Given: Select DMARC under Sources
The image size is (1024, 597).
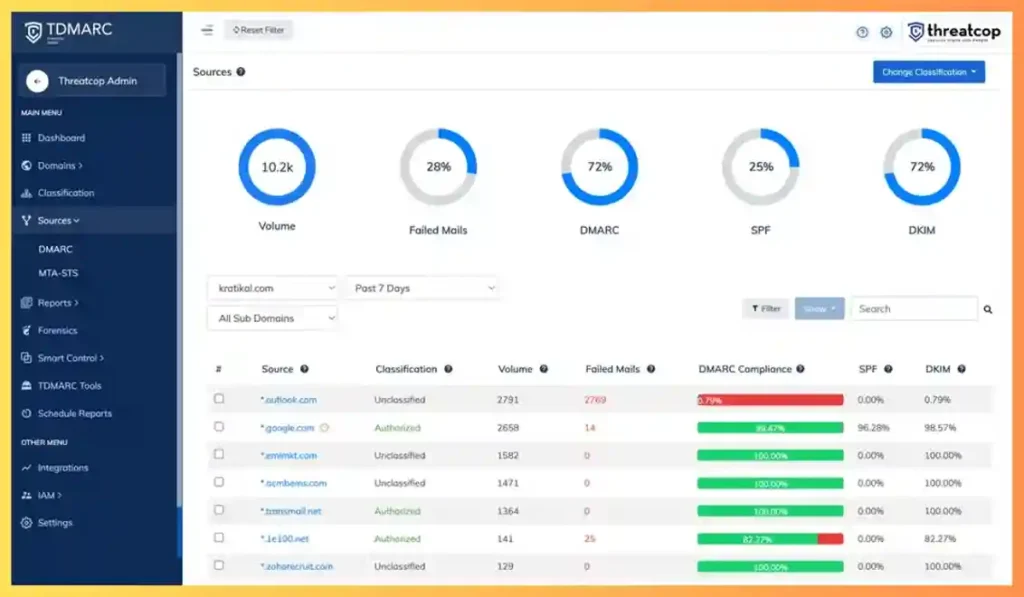Looking at the screenshot, I should tap(55, 250).
